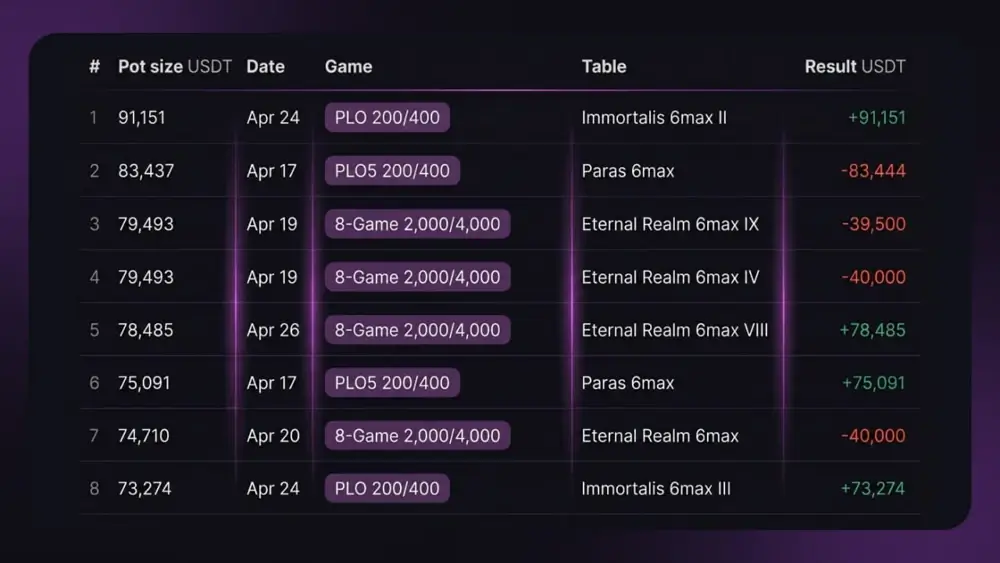The width and height of the screenshot is (1000, 563).
Task: Select the 73,274 pot size in row 8
Action: point(145,488)
